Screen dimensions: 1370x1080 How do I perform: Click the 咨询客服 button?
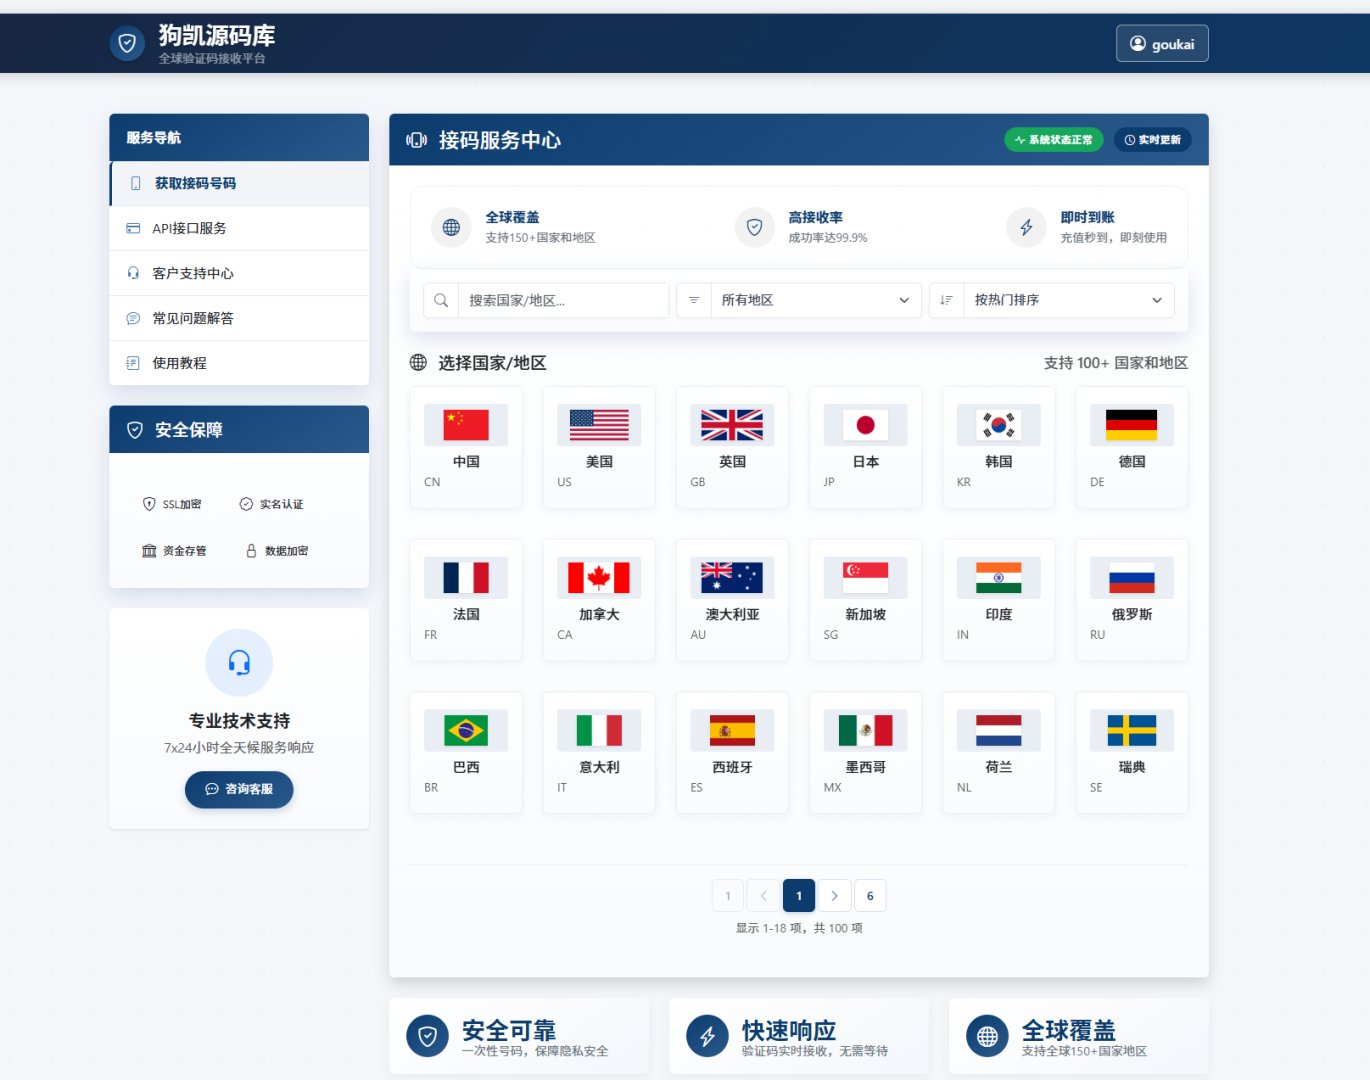coord(239,789)
